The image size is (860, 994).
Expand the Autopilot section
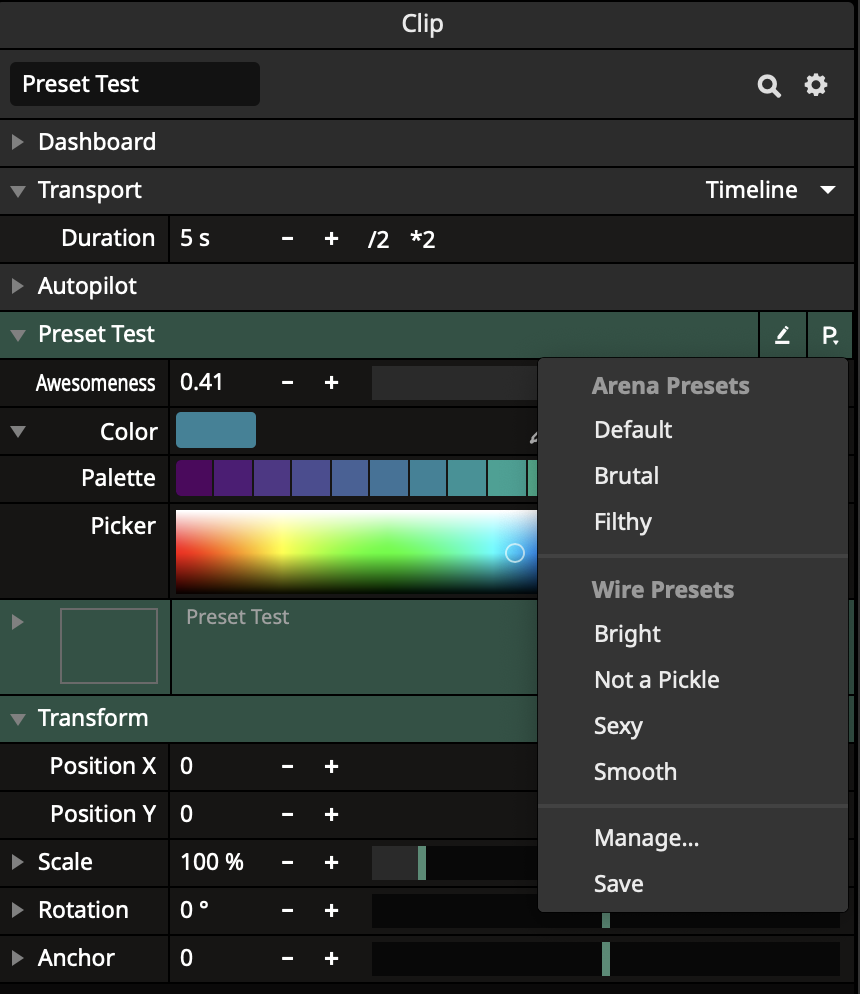pos(17,286)
